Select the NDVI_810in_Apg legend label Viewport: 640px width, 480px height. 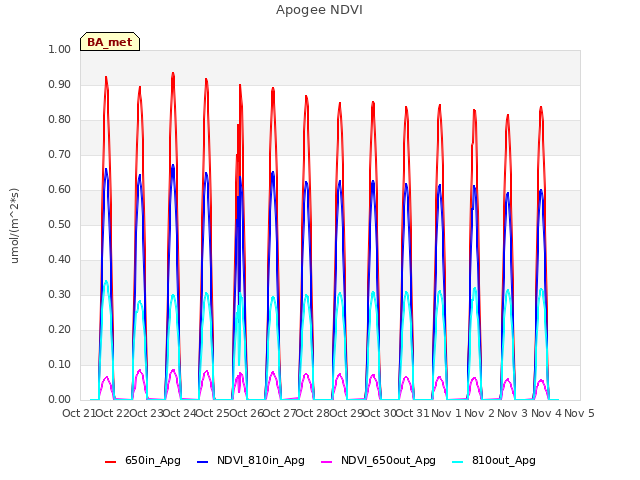tap(261, 461)
